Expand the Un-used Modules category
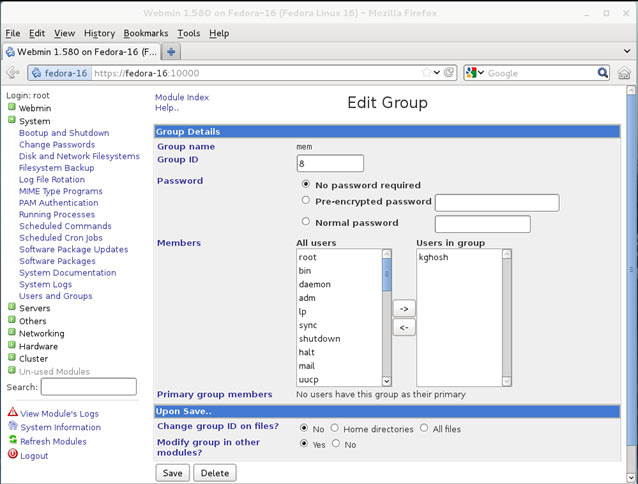 12,371
